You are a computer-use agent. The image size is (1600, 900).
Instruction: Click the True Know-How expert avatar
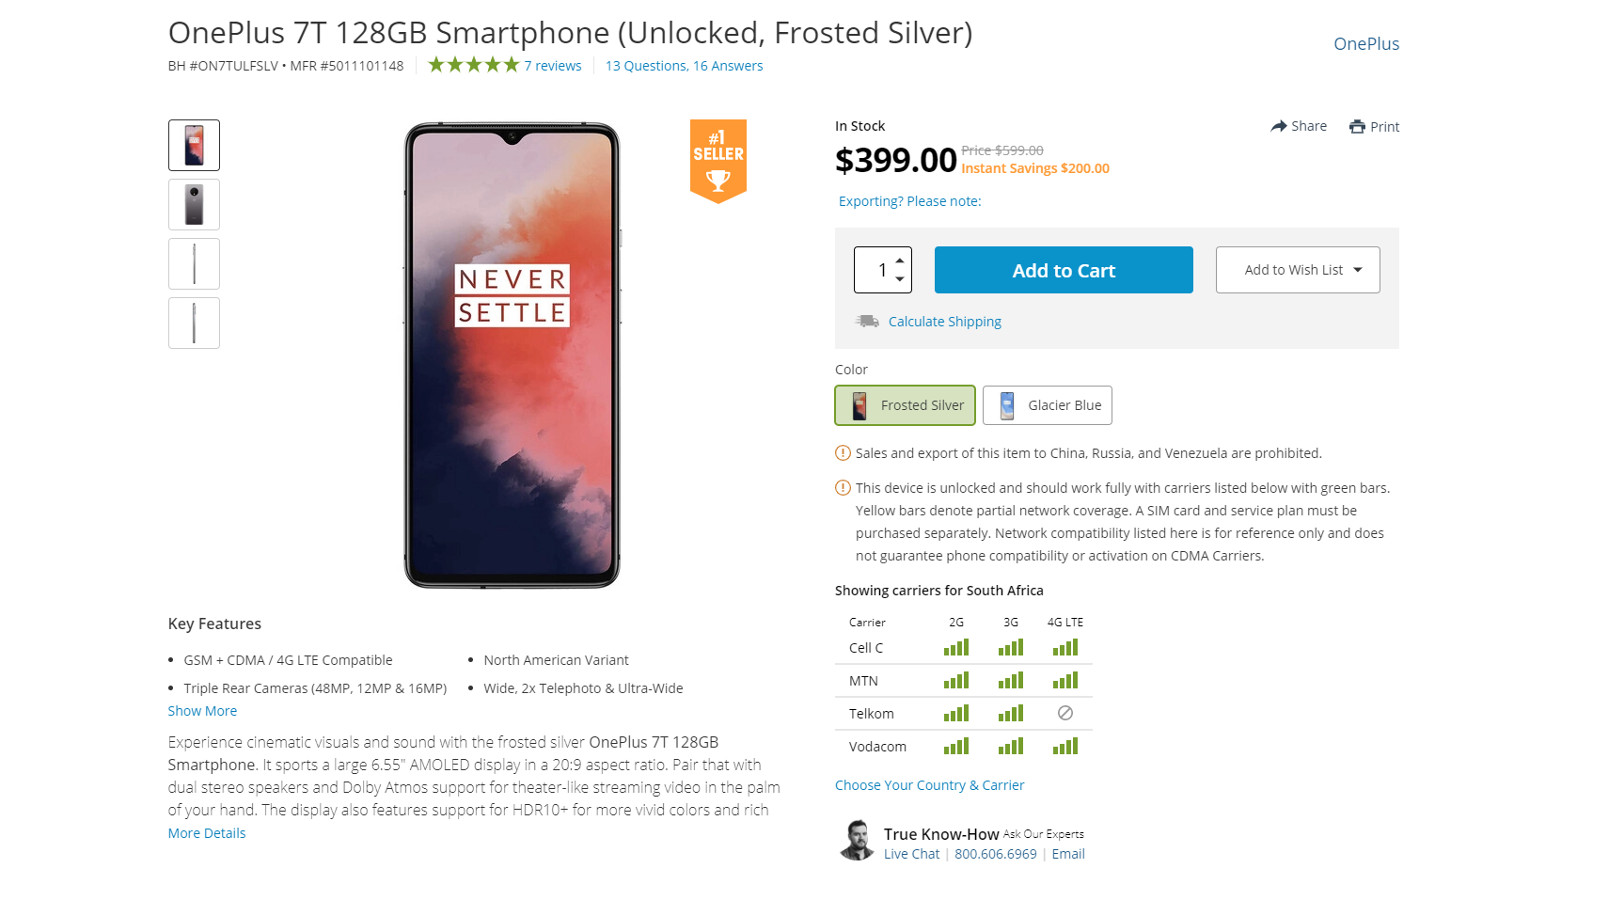[x=856, y=840]
